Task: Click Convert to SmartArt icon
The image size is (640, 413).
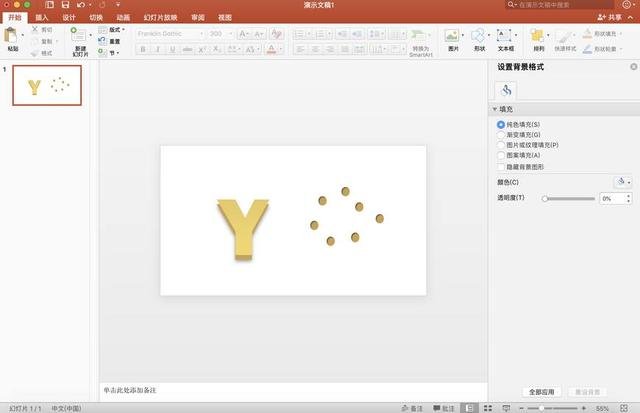Action: coord(421,36)
